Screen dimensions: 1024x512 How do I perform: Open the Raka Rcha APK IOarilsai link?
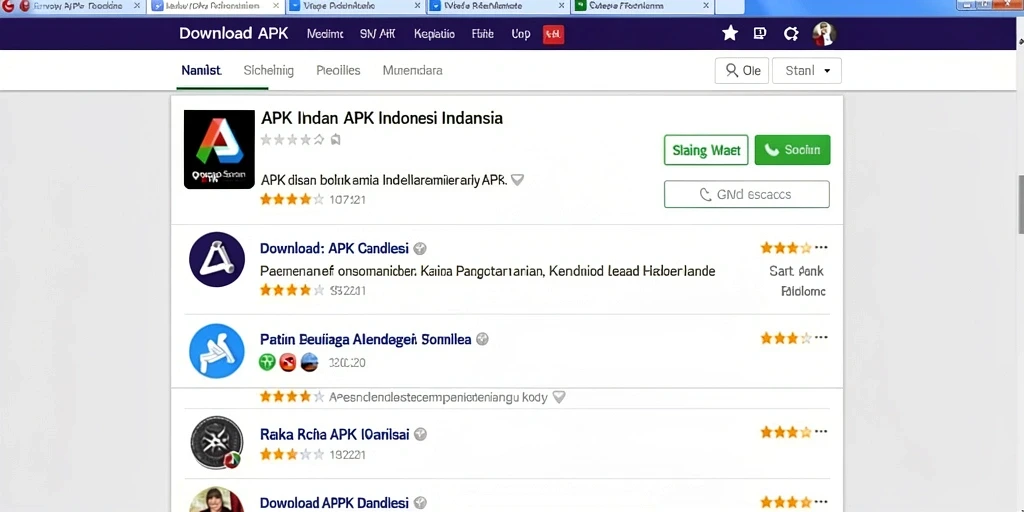point(334,434)
